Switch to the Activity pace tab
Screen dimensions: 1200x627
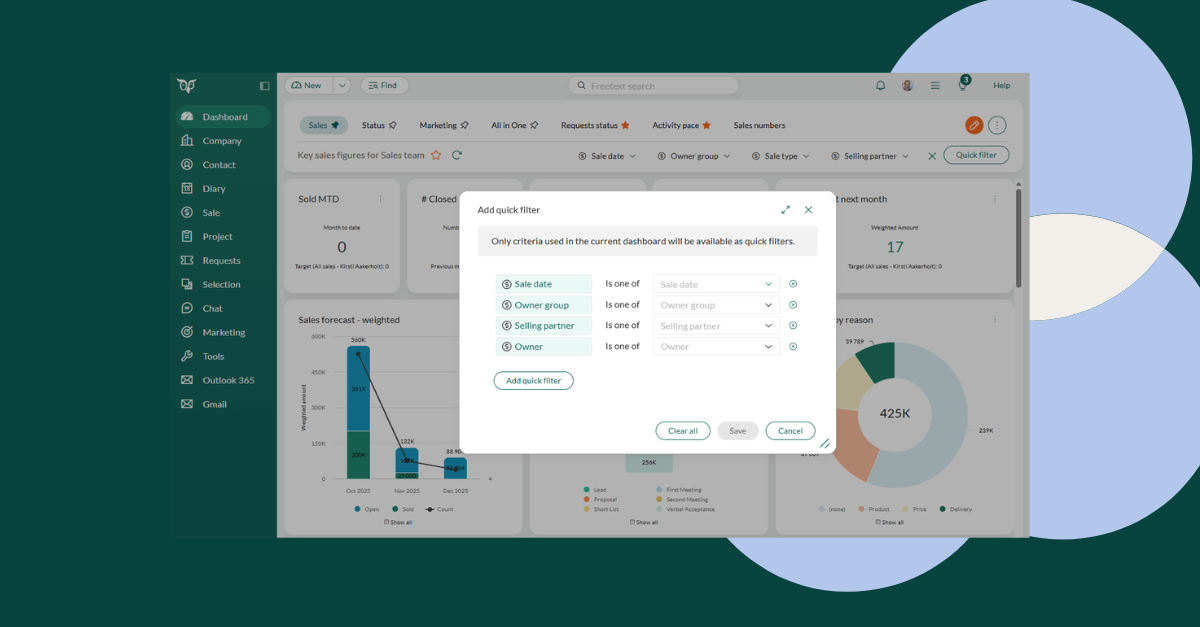pyautogui.click(x=681, y=125)
